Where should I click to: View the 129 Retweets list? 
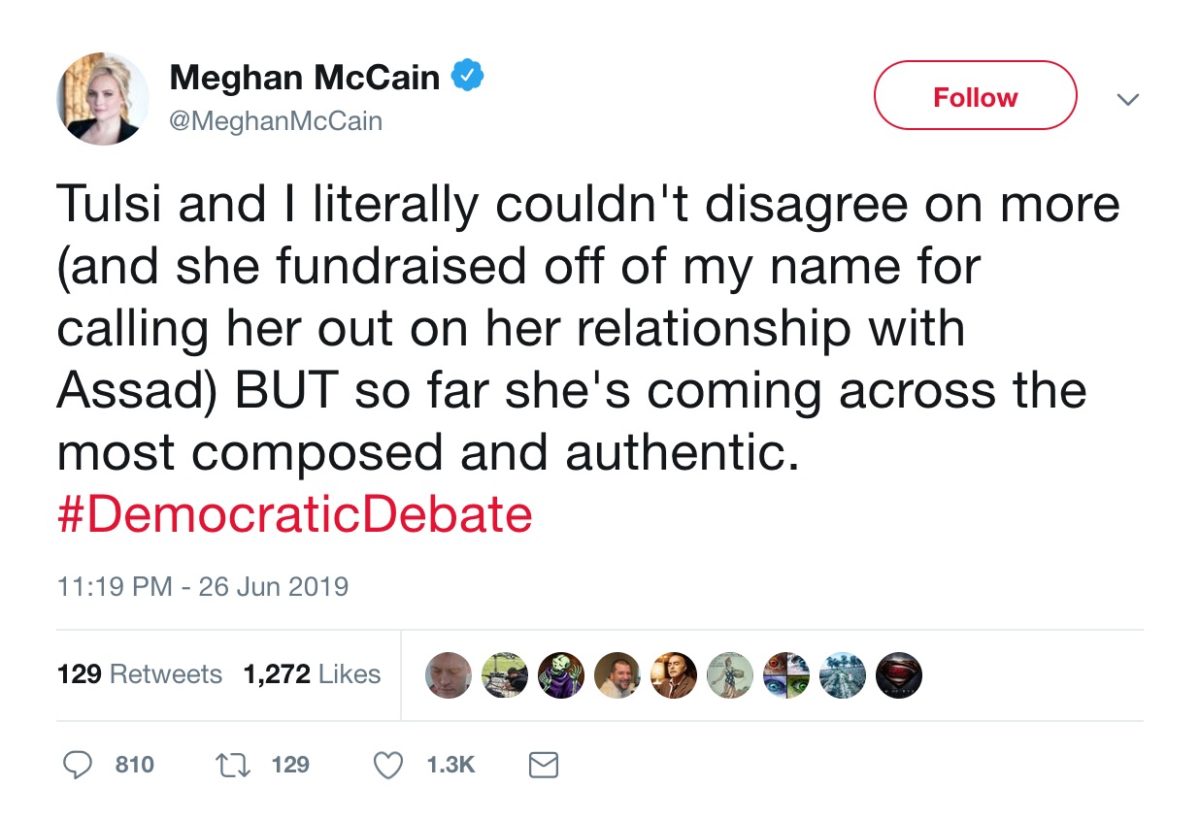(x=140, y=674)
